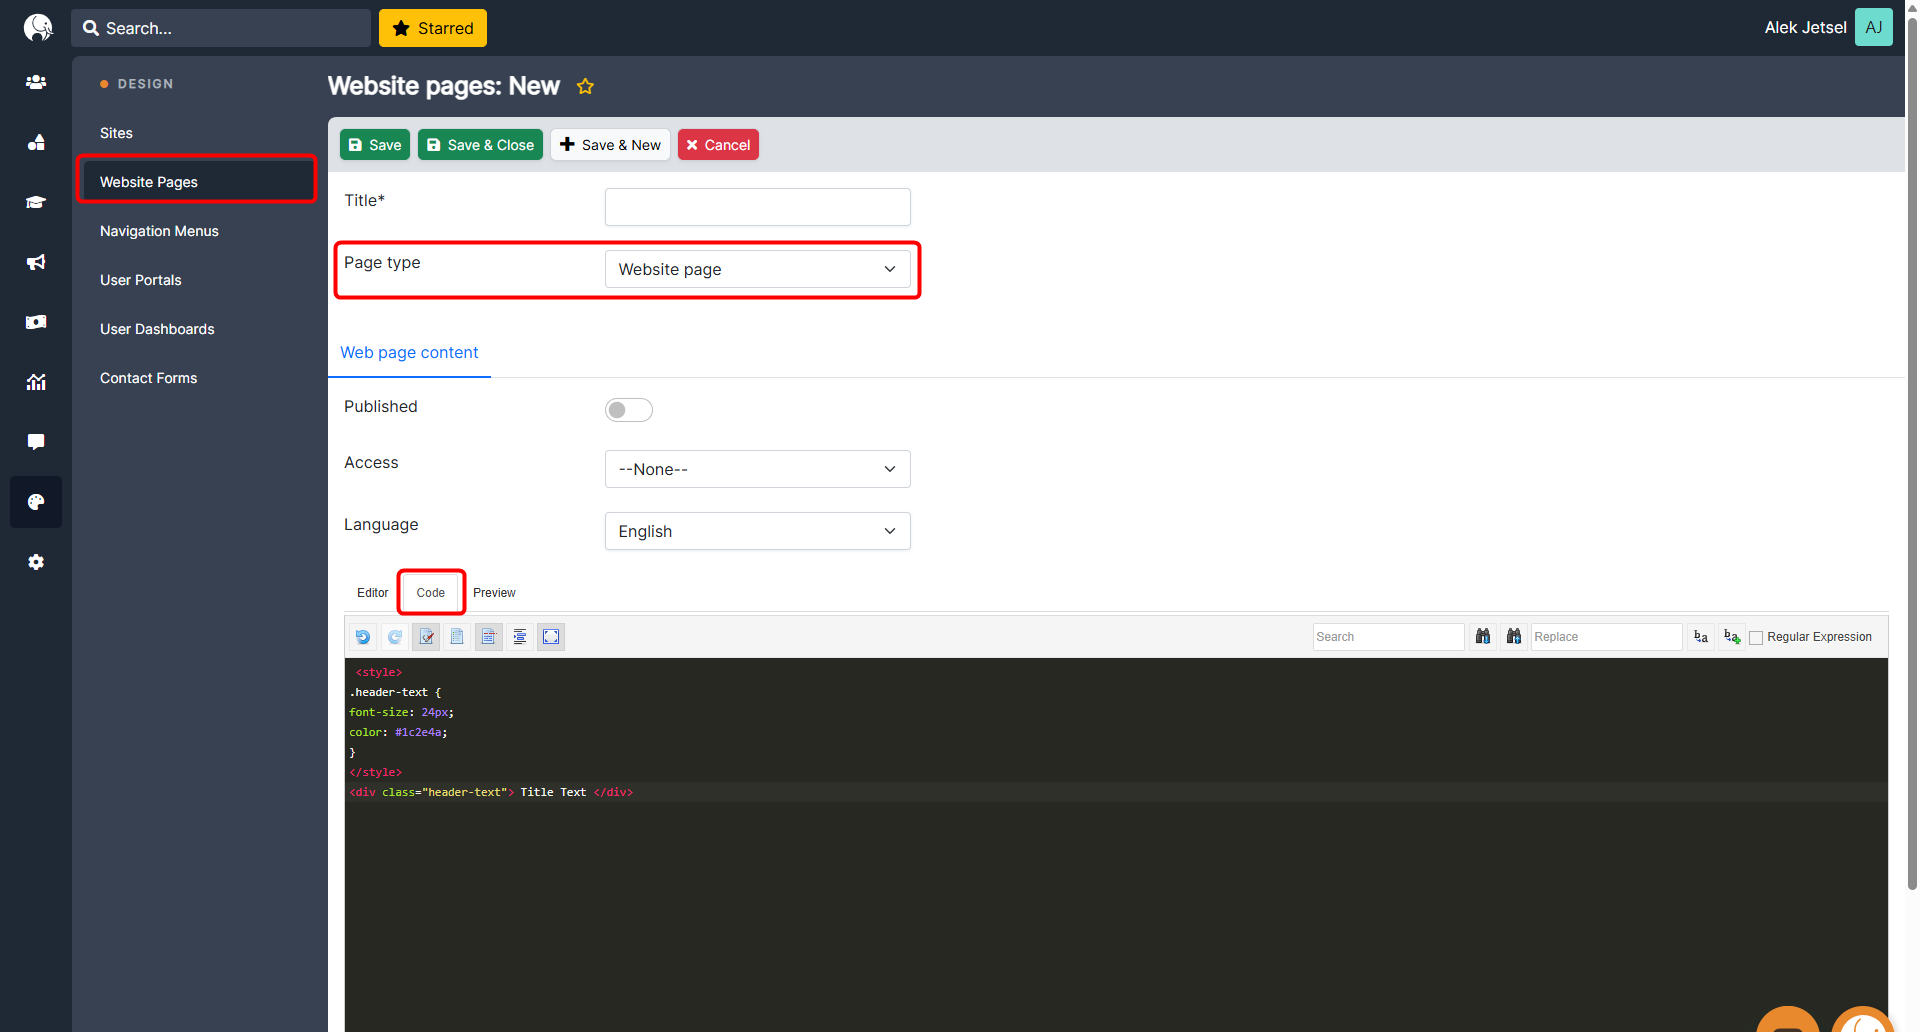Click the red Cancel button

tap(718, 145)
